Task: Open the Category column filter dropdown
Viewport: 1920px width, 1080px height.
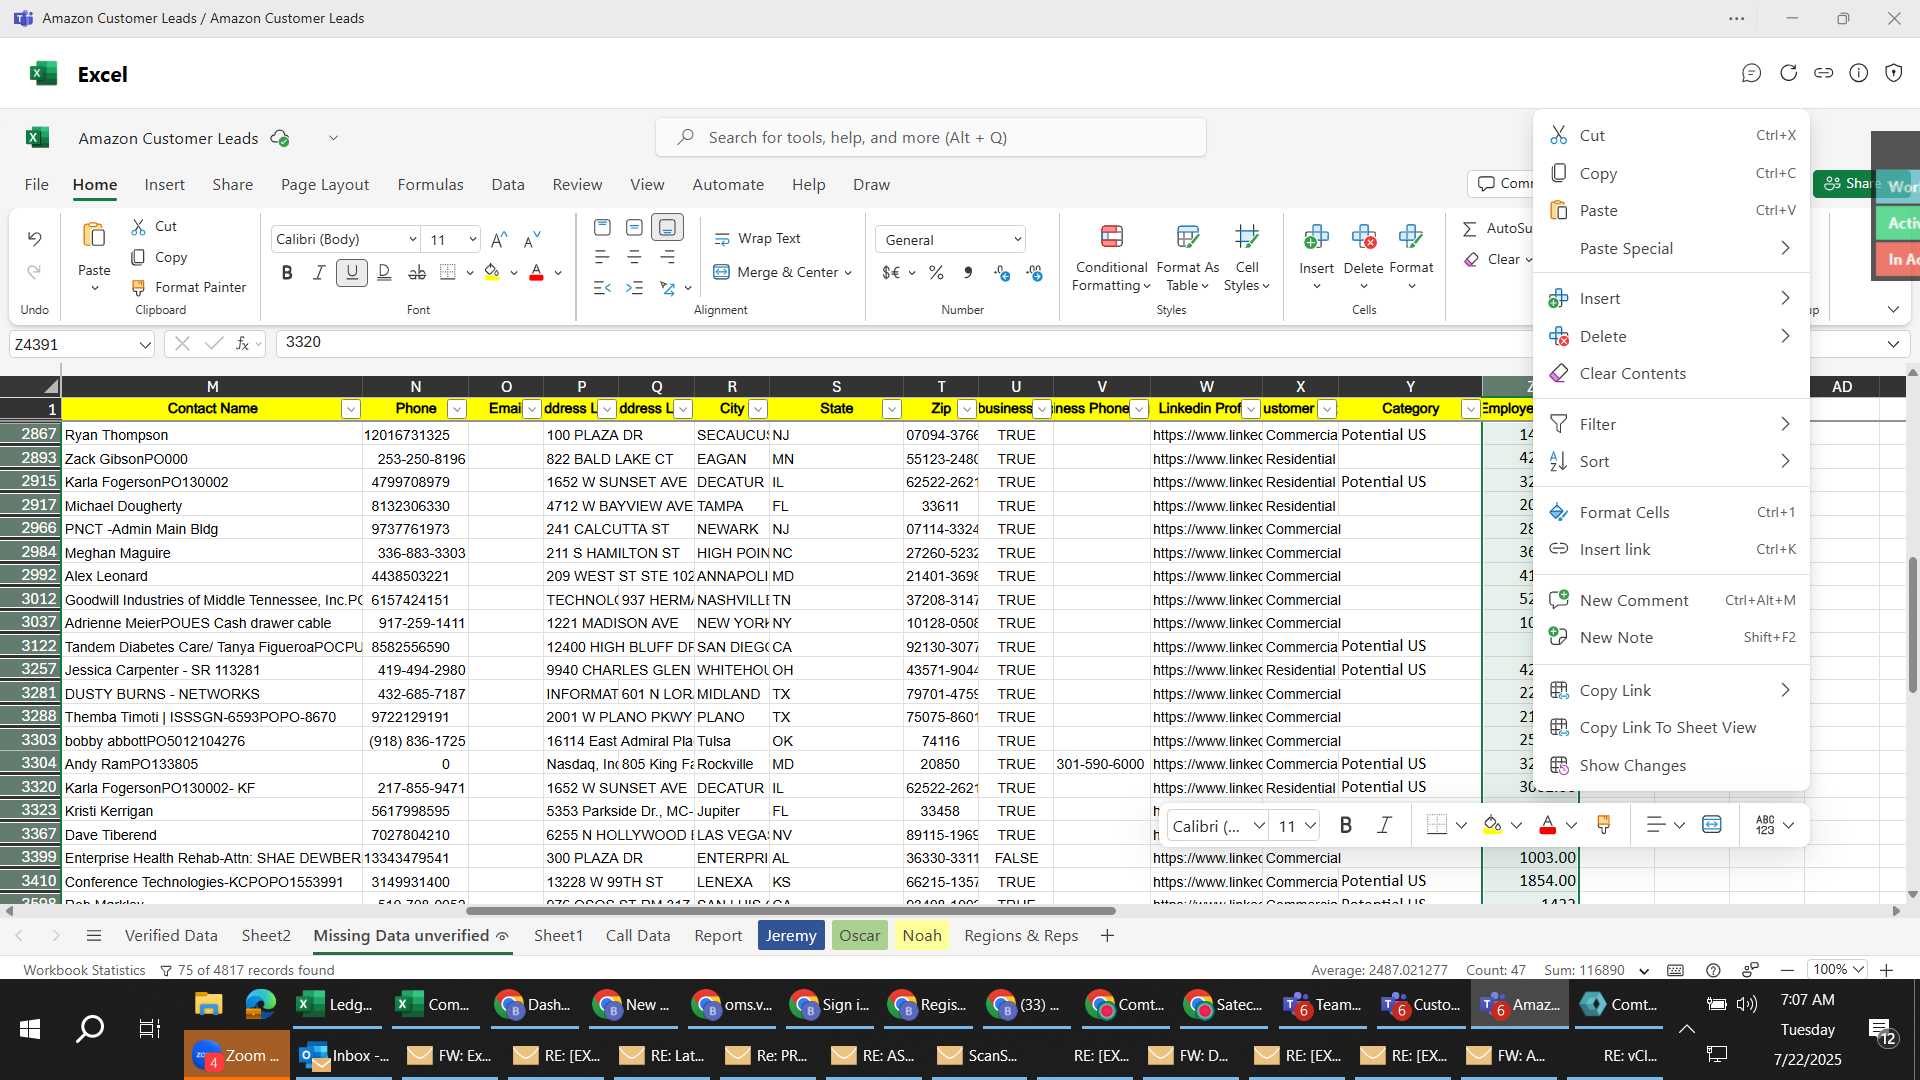Action: tap(1470, 409)
